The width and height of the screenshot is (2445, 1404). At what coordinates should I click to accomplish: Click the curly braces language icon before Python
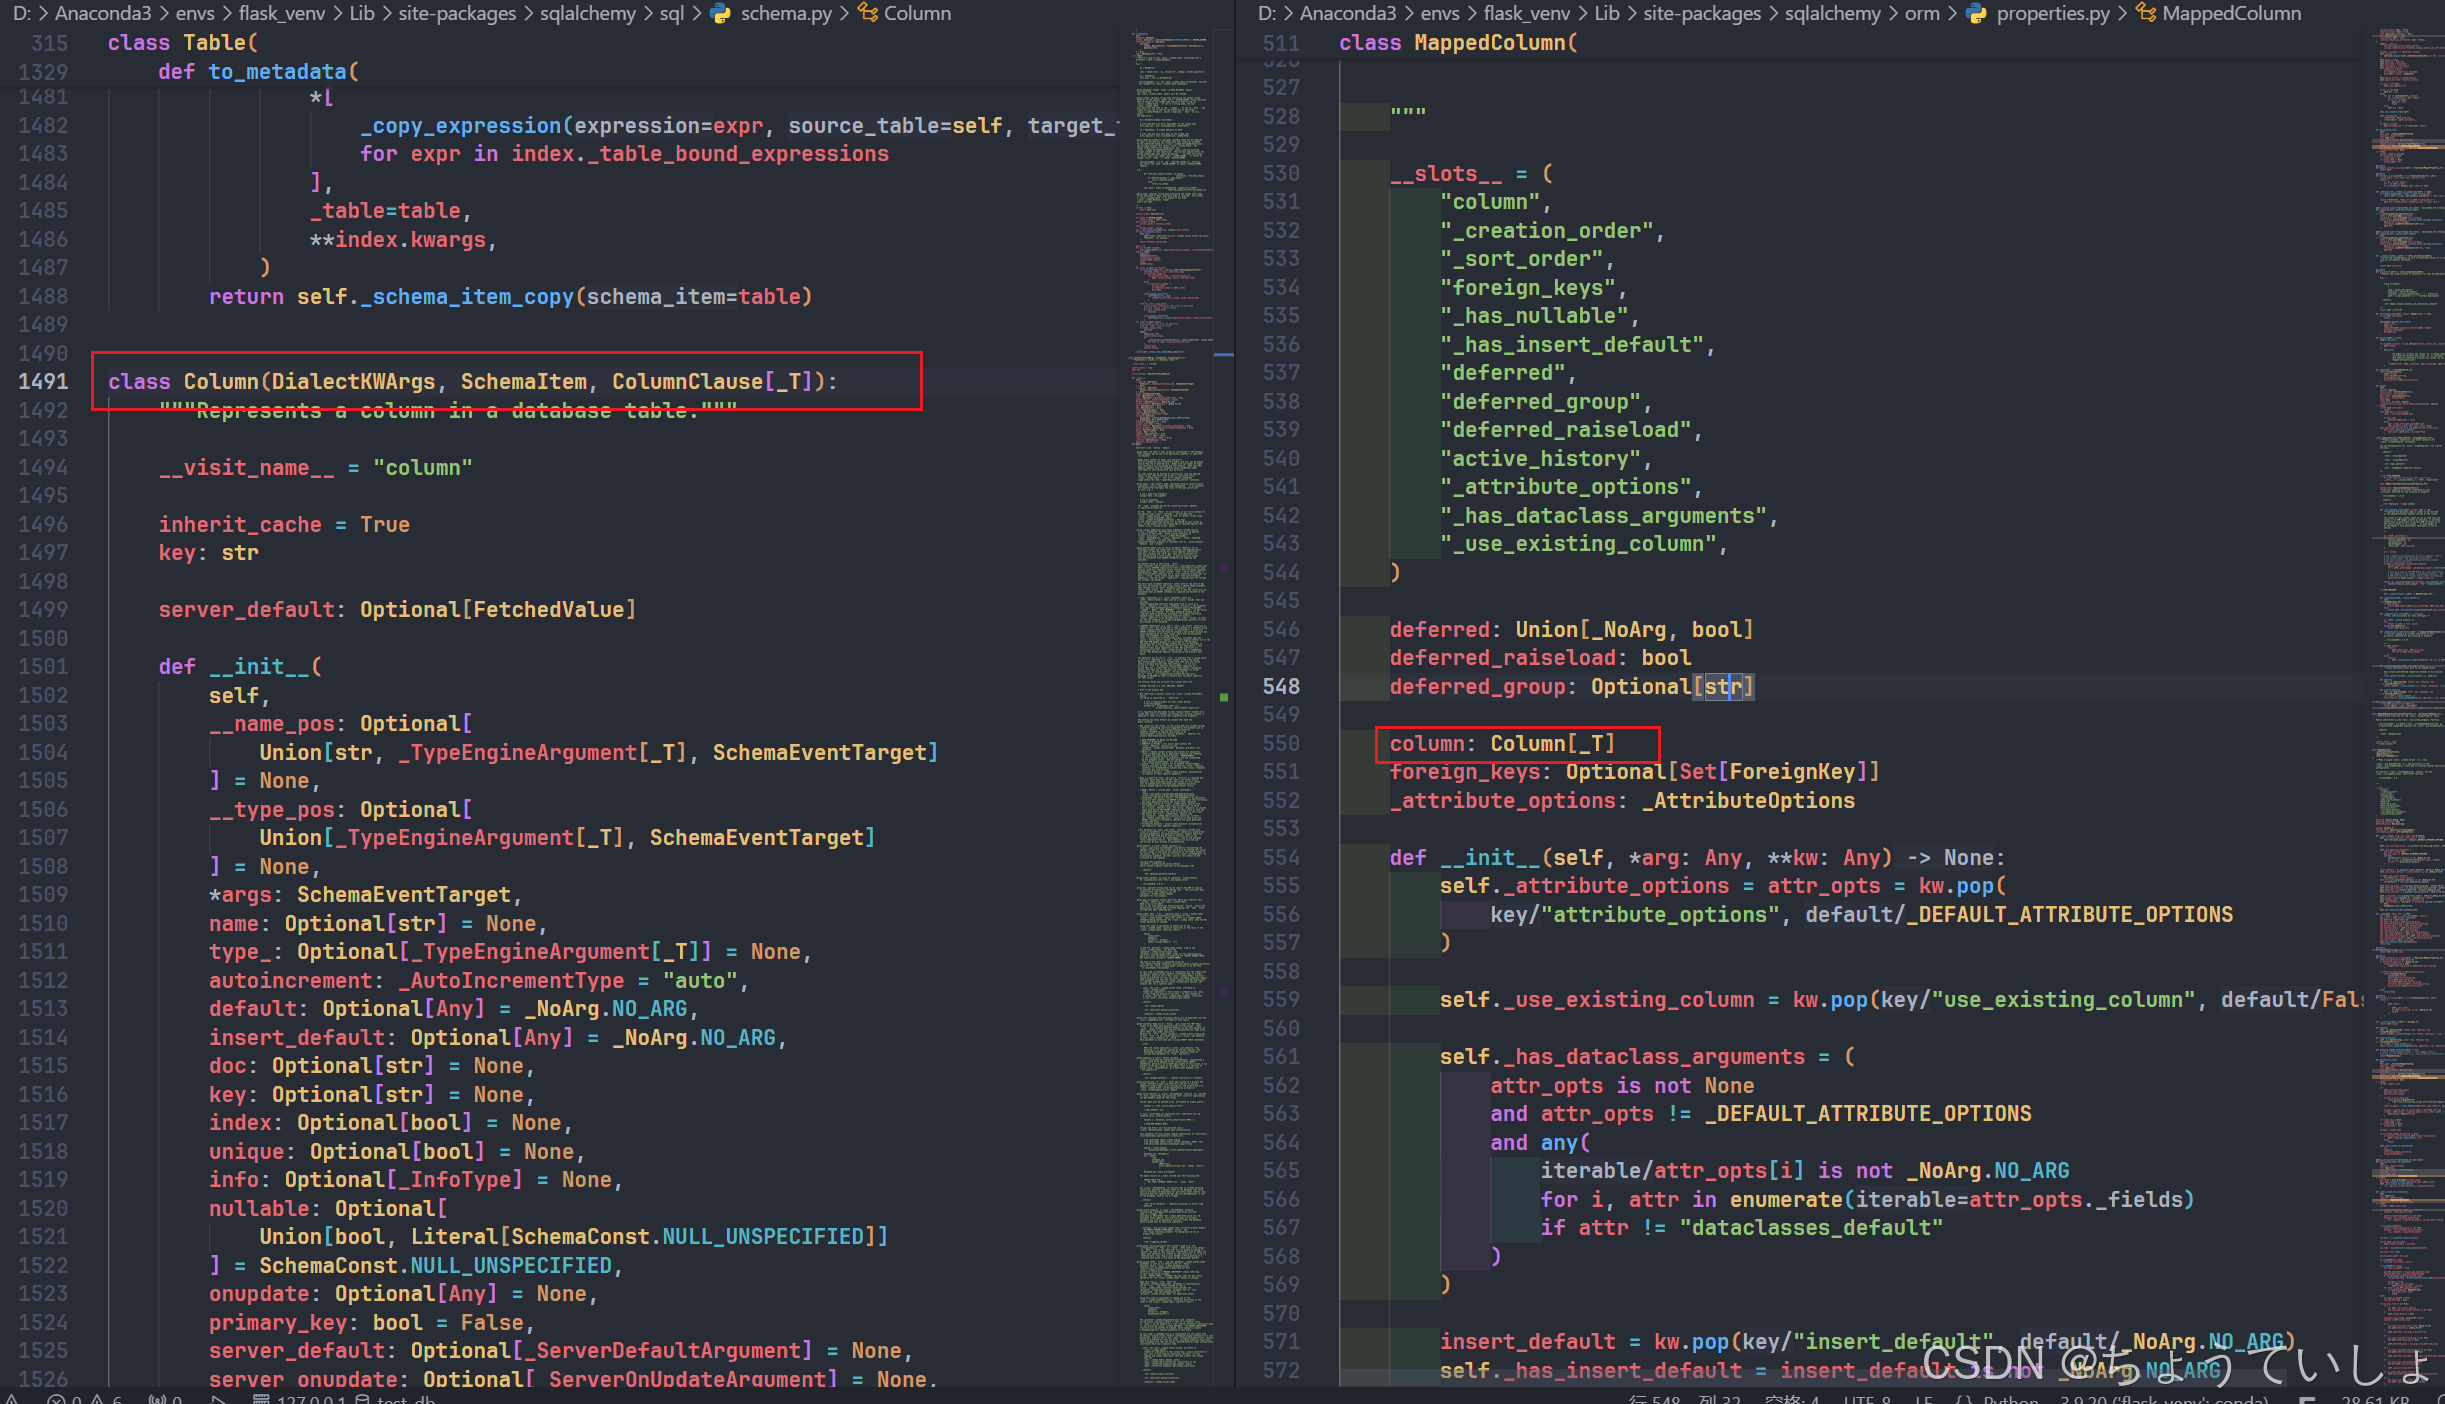click(x=1964, y=1399)
